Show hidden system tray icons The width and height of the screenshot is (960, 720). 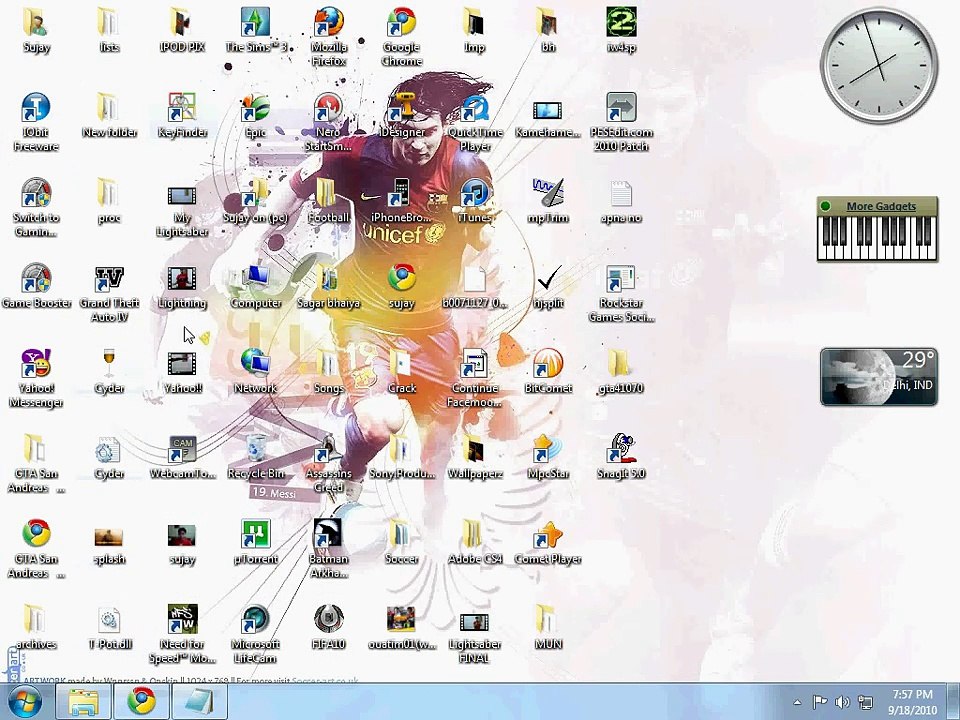click(797, 702)
